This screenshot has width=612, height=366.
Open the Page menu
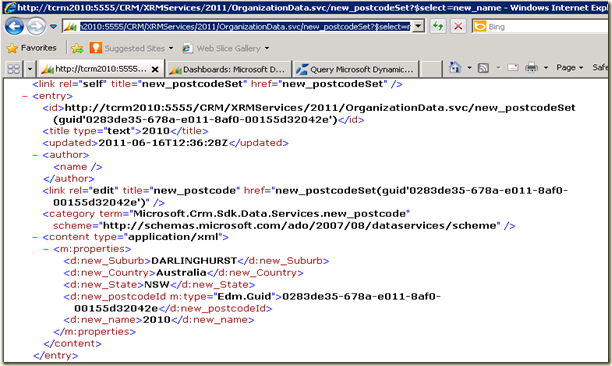pyautogui.click(x=569, y=68)
